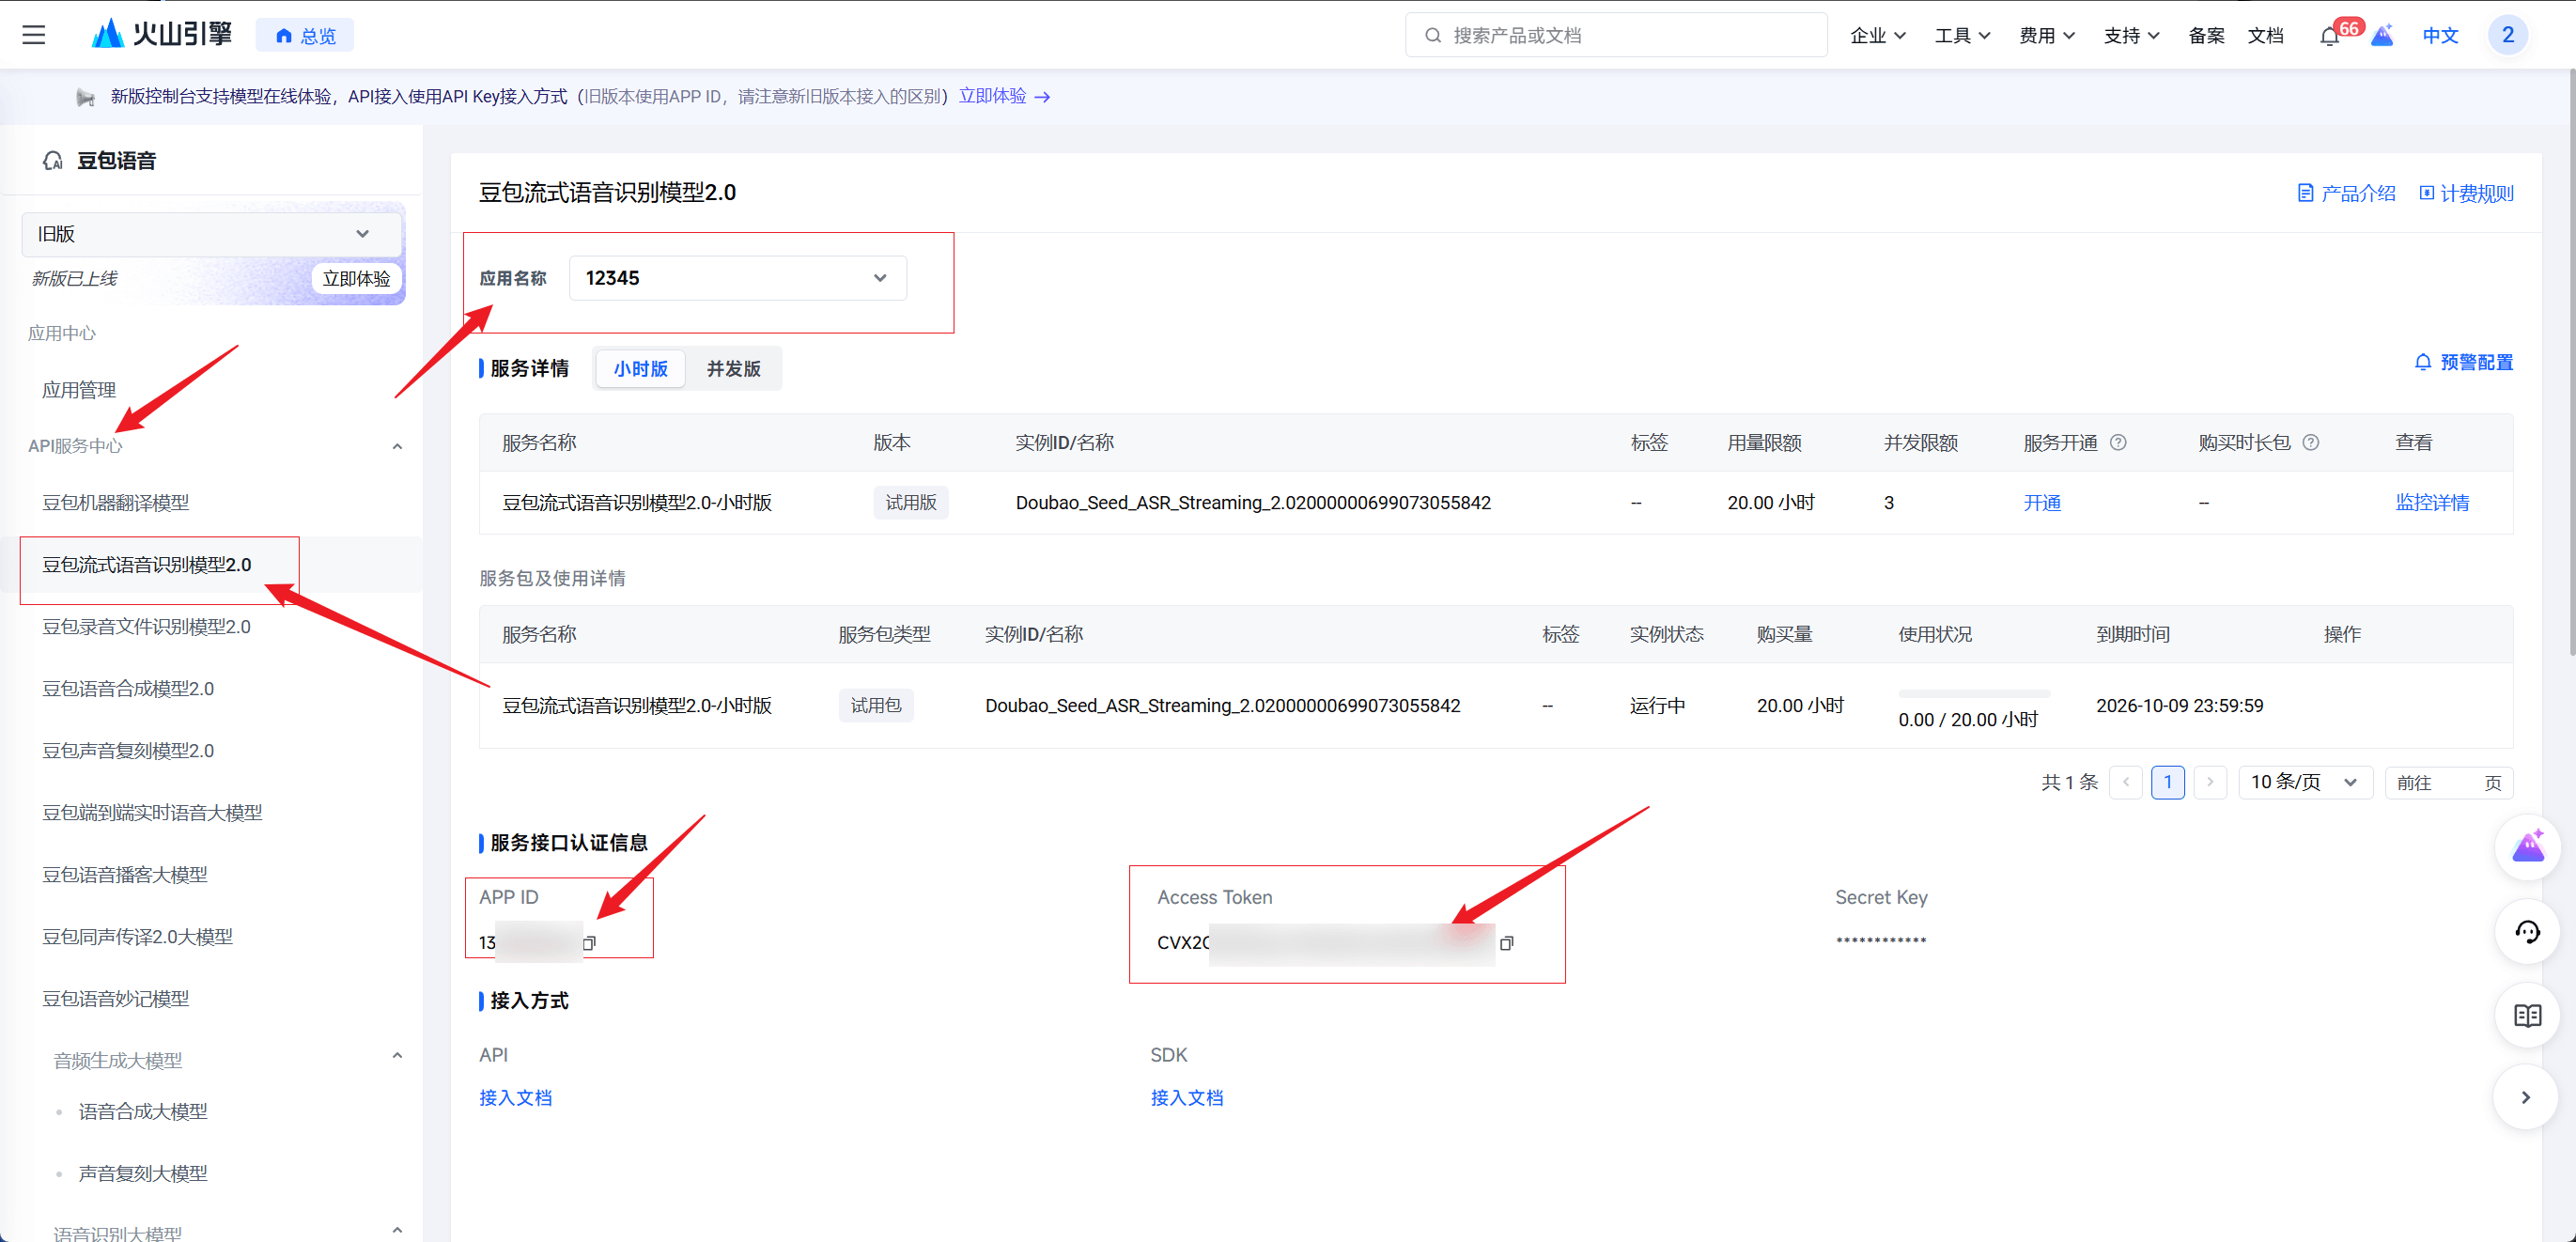Click the AI assistant floating icon
Viewport: 2576px width, 1242px height.
tap(2526, 848)
